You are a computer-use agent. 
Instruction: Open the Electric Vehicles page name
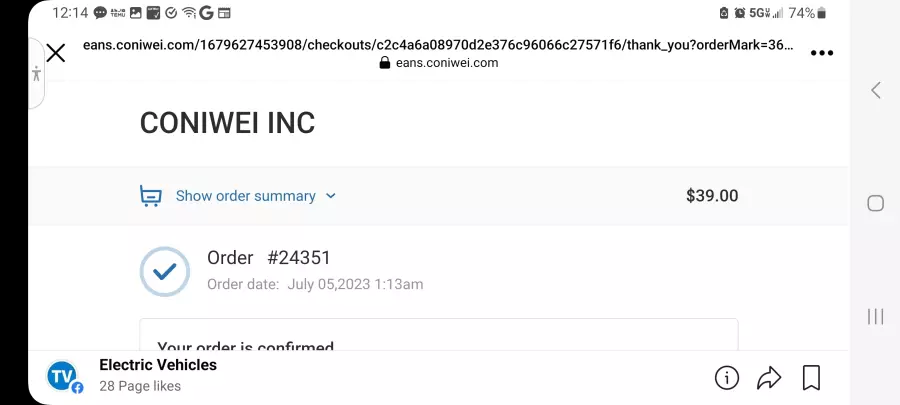coord(158,365)
